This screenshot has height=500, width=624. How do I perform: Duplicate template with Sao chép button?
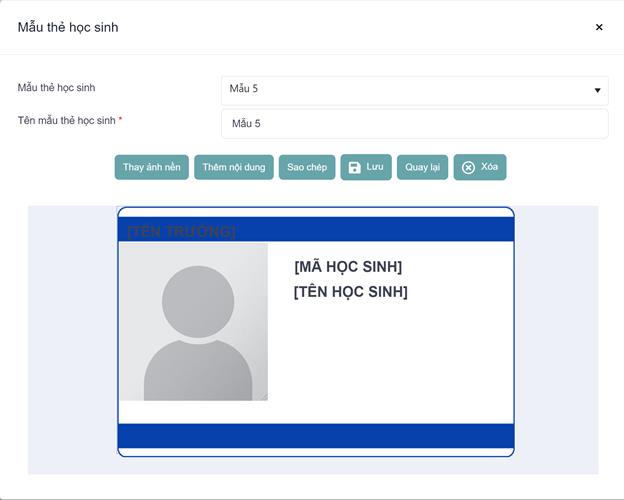click(307, 167)
